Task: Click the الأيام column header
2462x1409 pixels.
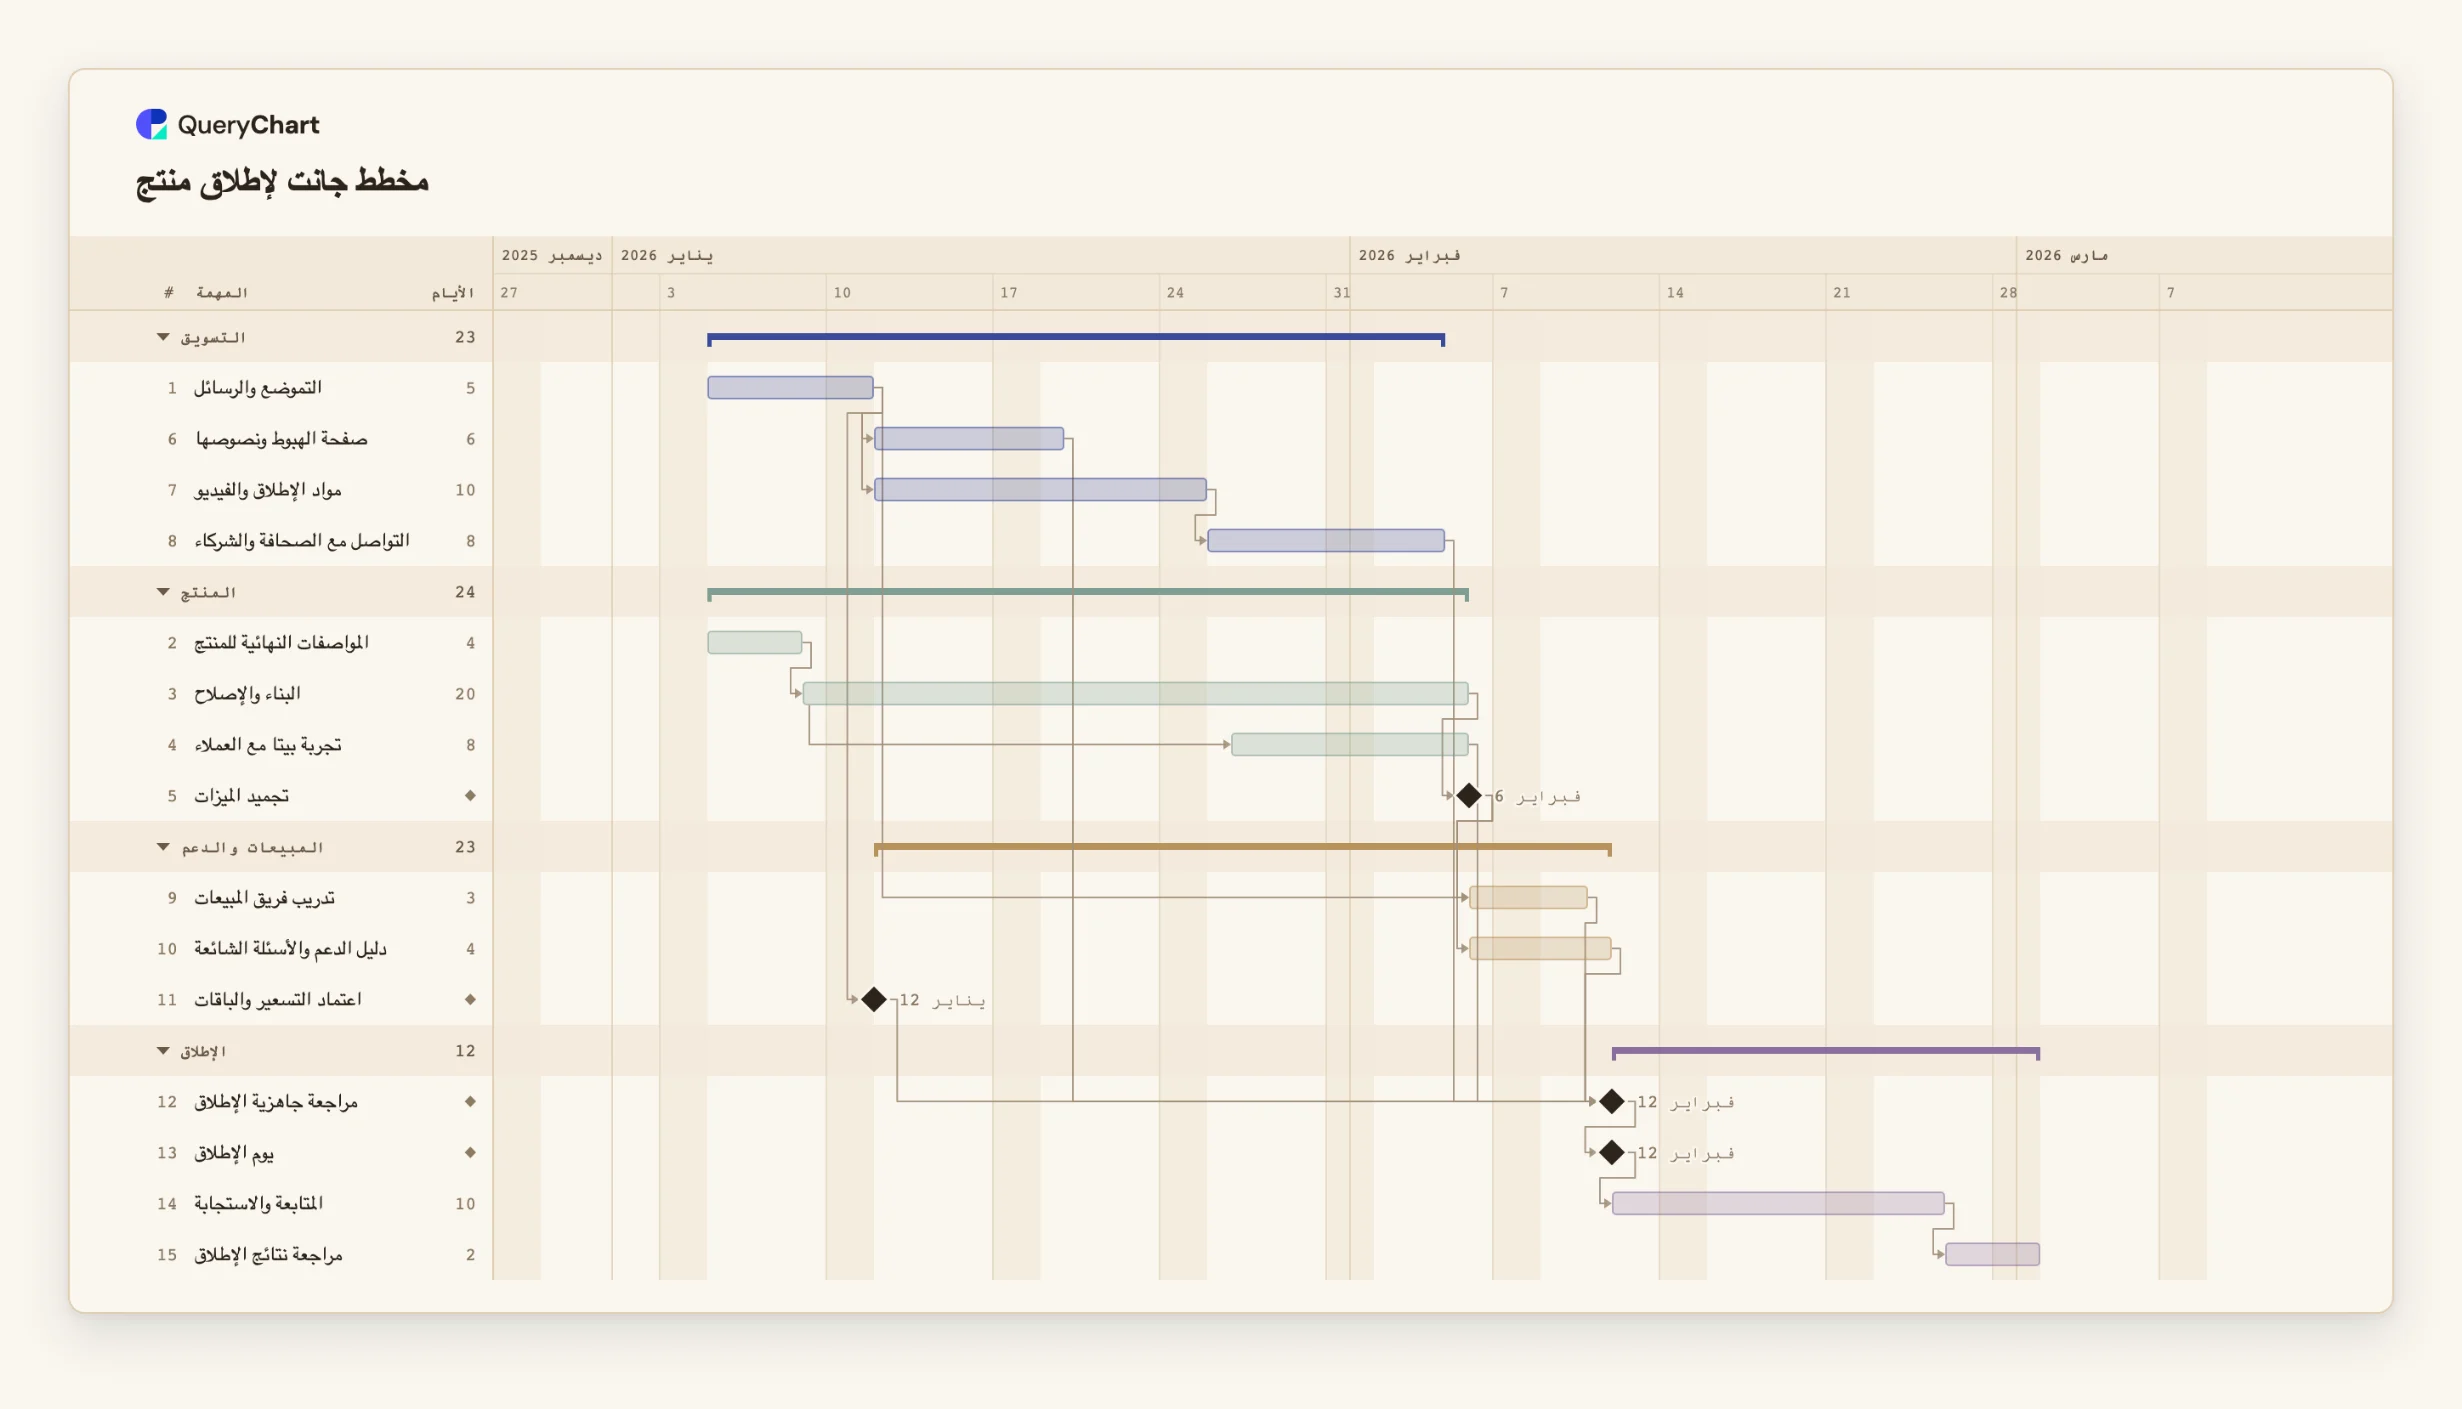Action: tap(453, 292)
